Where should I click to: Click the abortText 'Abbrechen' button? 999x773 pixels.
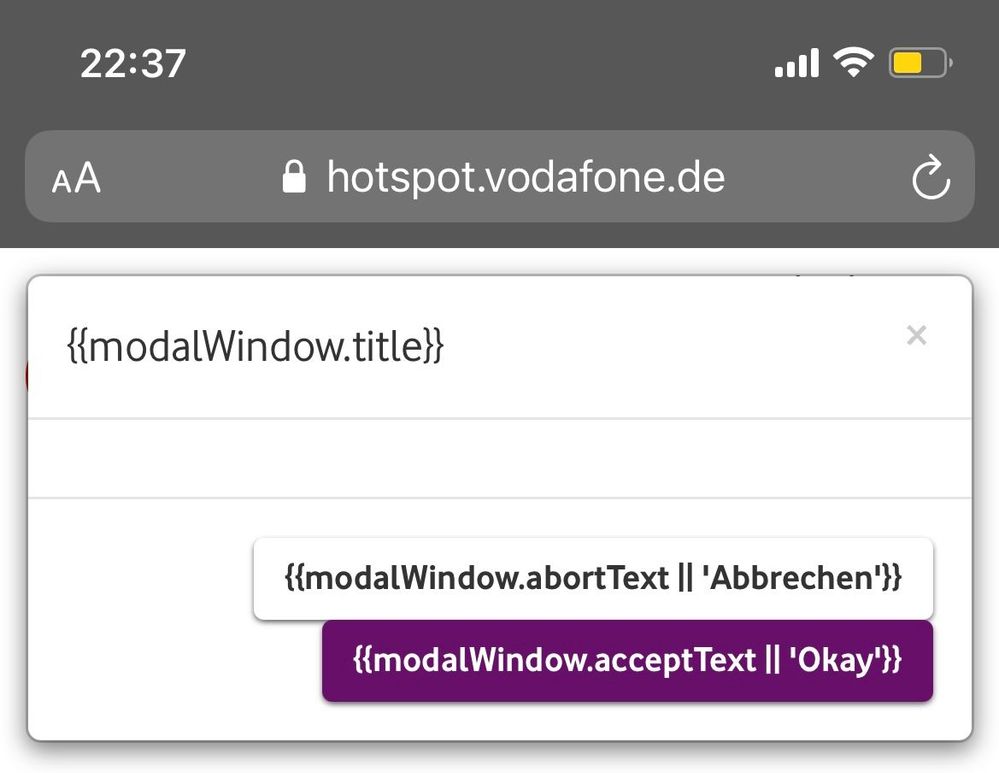click(593, 579)
